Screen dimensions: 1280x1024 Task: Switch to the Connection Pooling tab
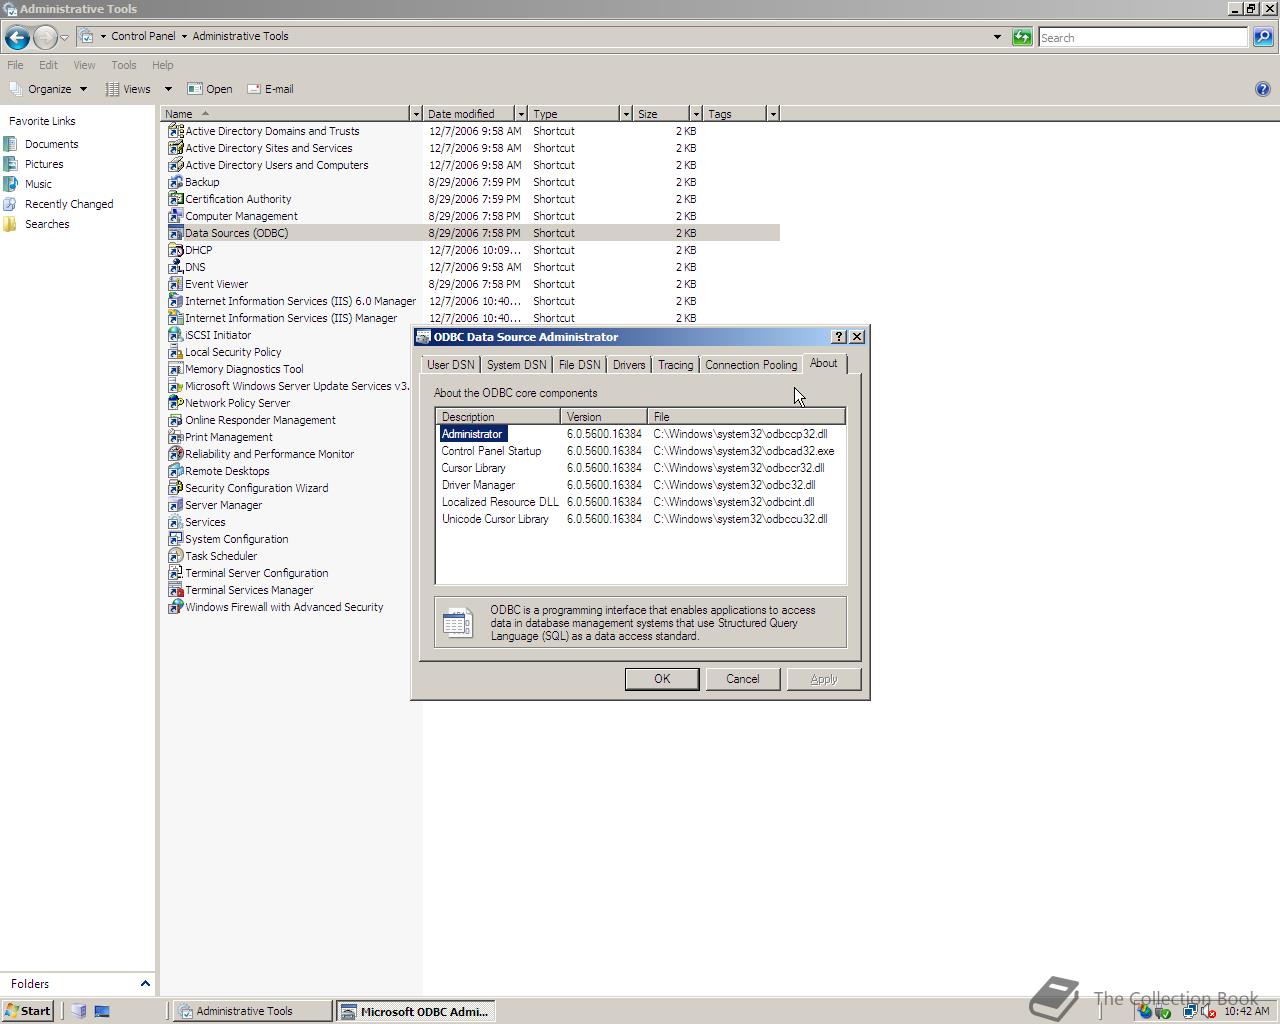751,365
